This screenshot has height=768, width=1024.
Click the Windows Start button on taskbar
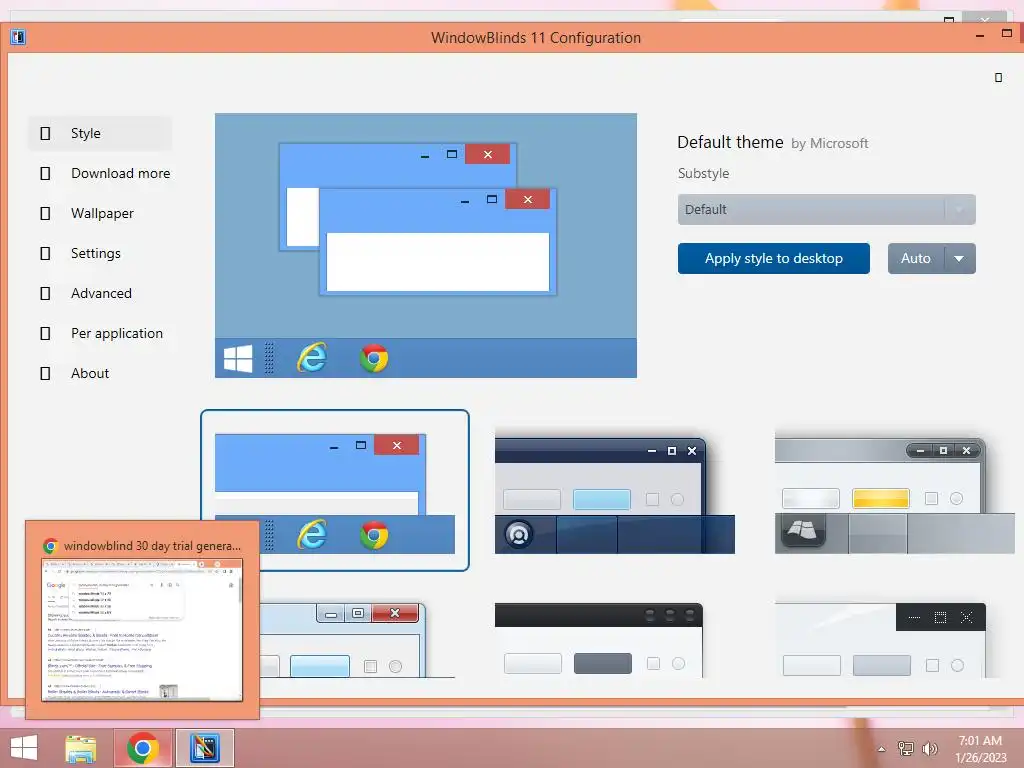[24, 748]
